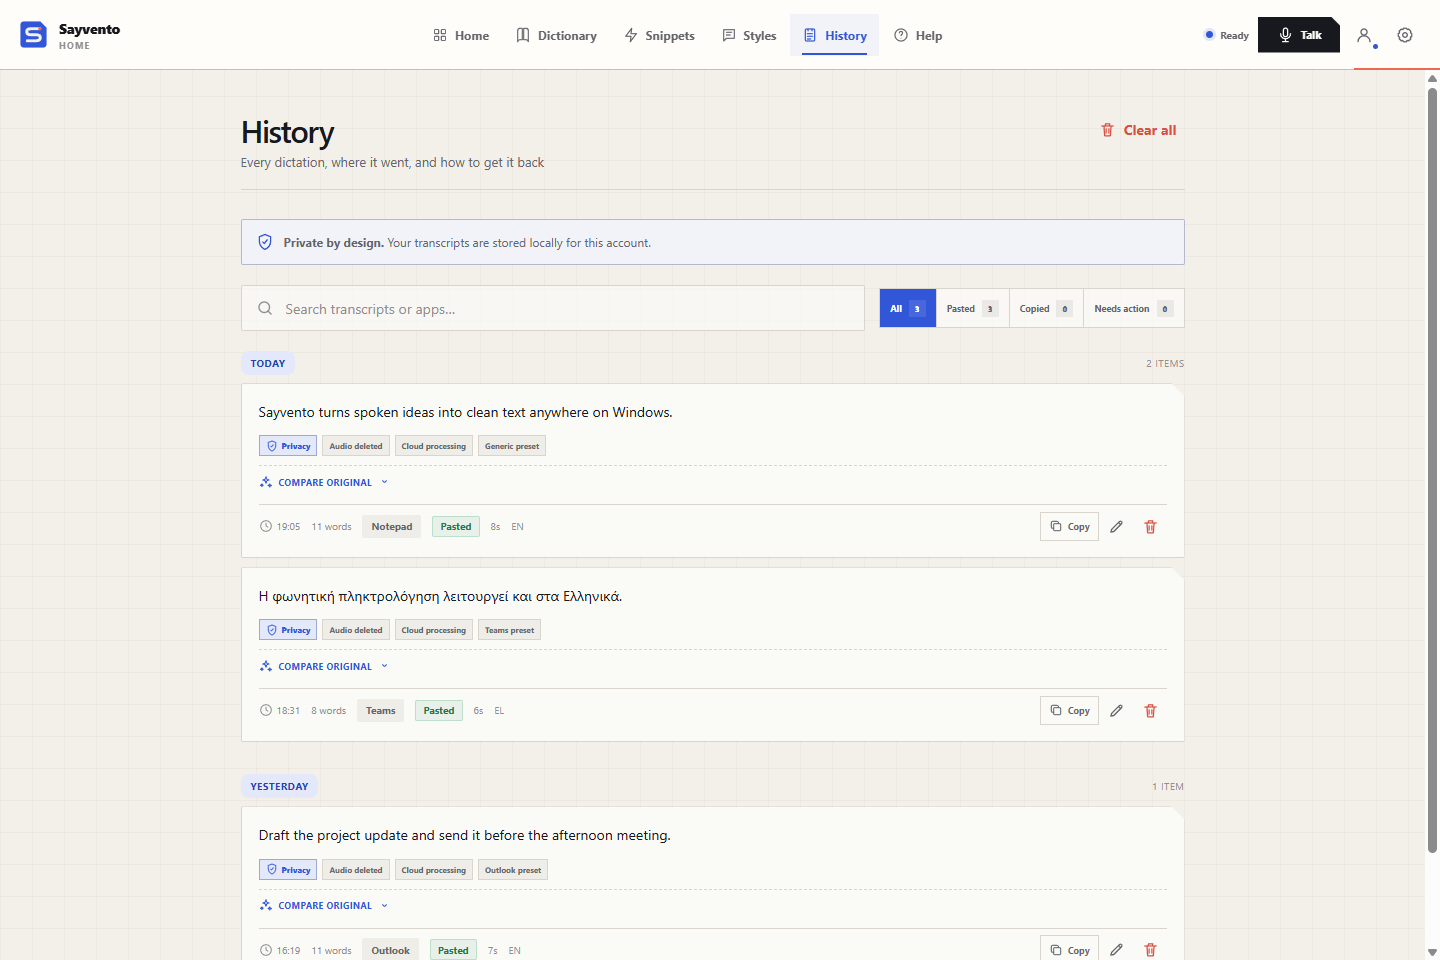
Task: Click Clear all history
Action: [x=1138, y=130]
